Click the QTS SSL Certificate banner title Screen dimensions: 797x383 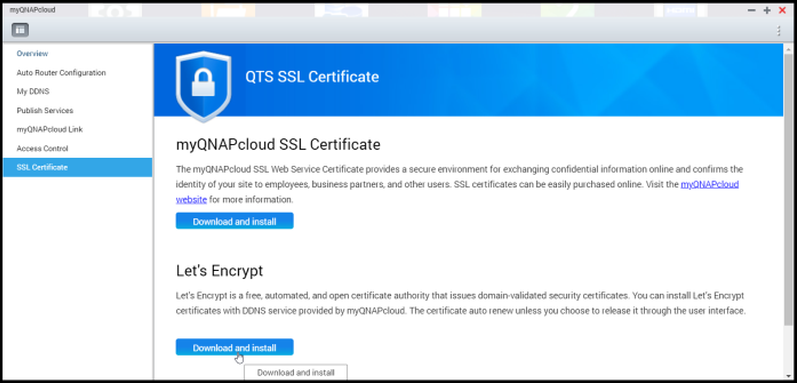pos(312,77)
